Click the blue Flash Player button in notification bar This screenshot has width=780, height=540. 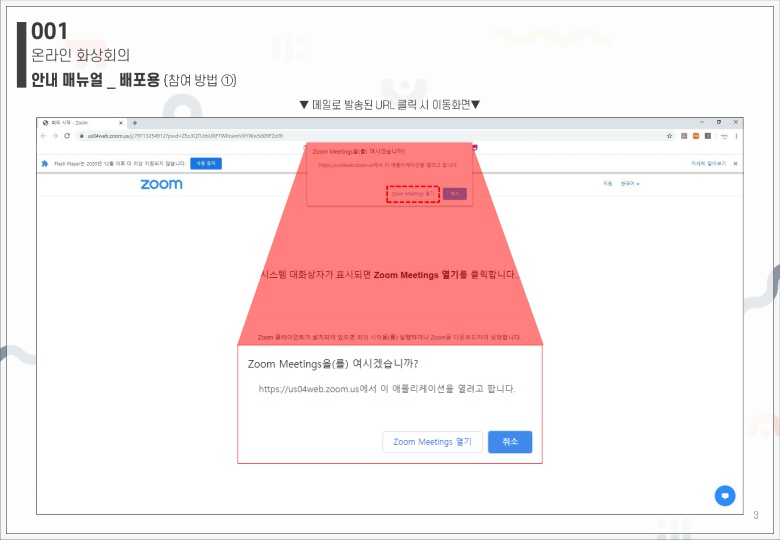click(206, 163)
